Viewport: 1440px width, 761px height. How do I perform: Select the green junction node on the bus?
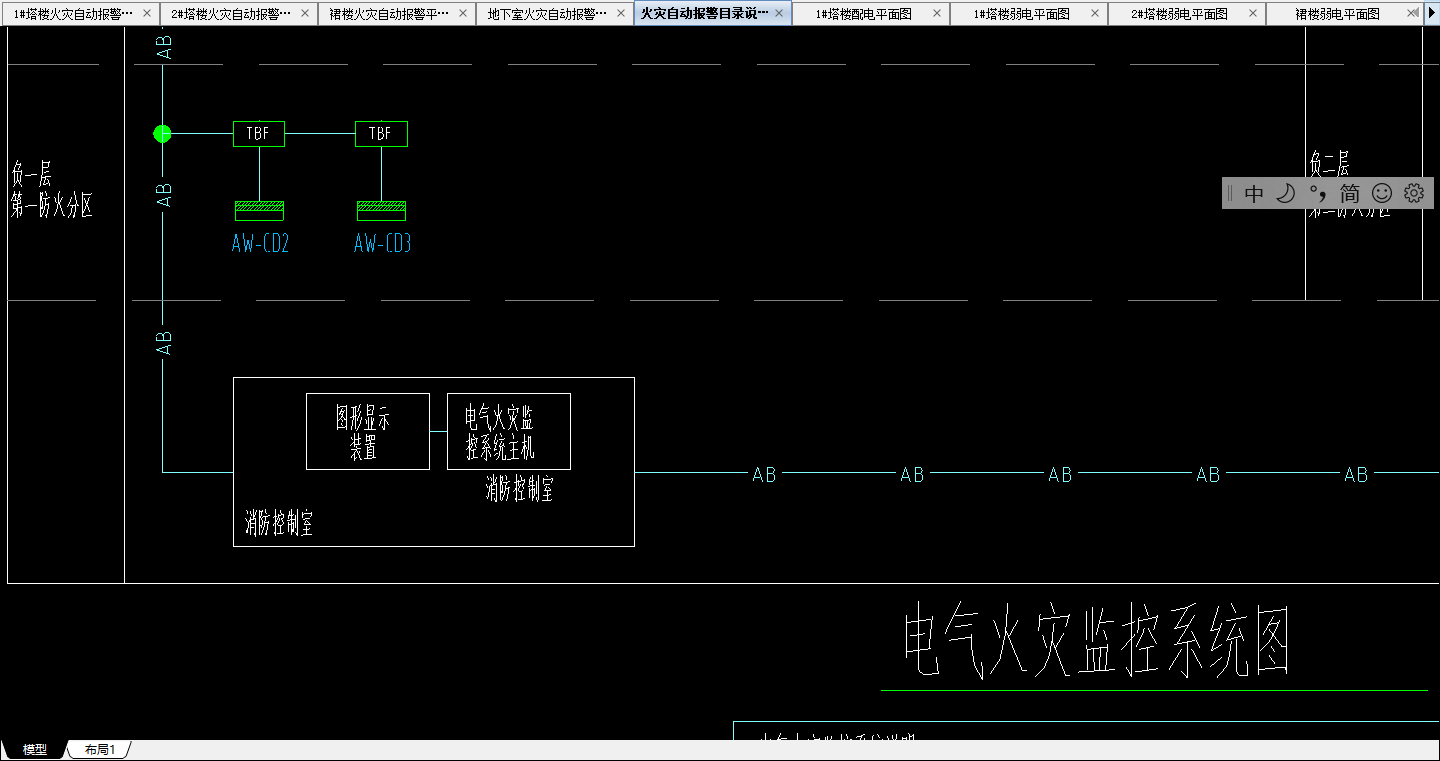[x=162, y=133]
